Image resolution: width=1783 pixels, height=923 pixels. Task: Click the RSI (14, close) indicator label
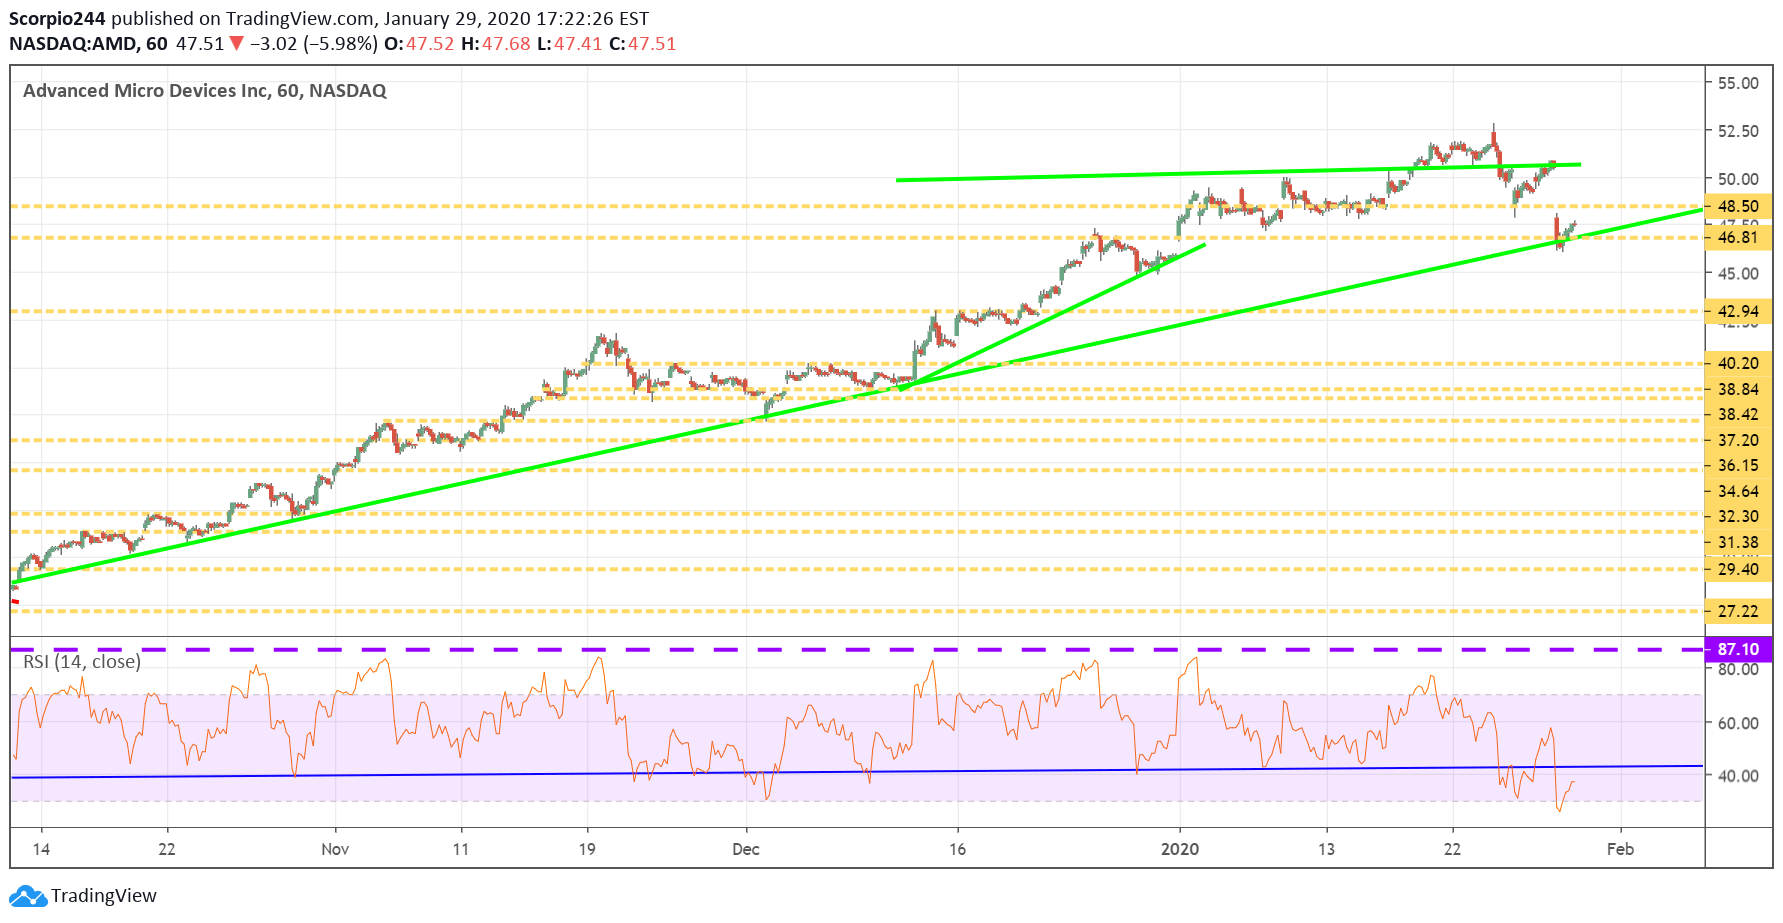tap(82, 661)
